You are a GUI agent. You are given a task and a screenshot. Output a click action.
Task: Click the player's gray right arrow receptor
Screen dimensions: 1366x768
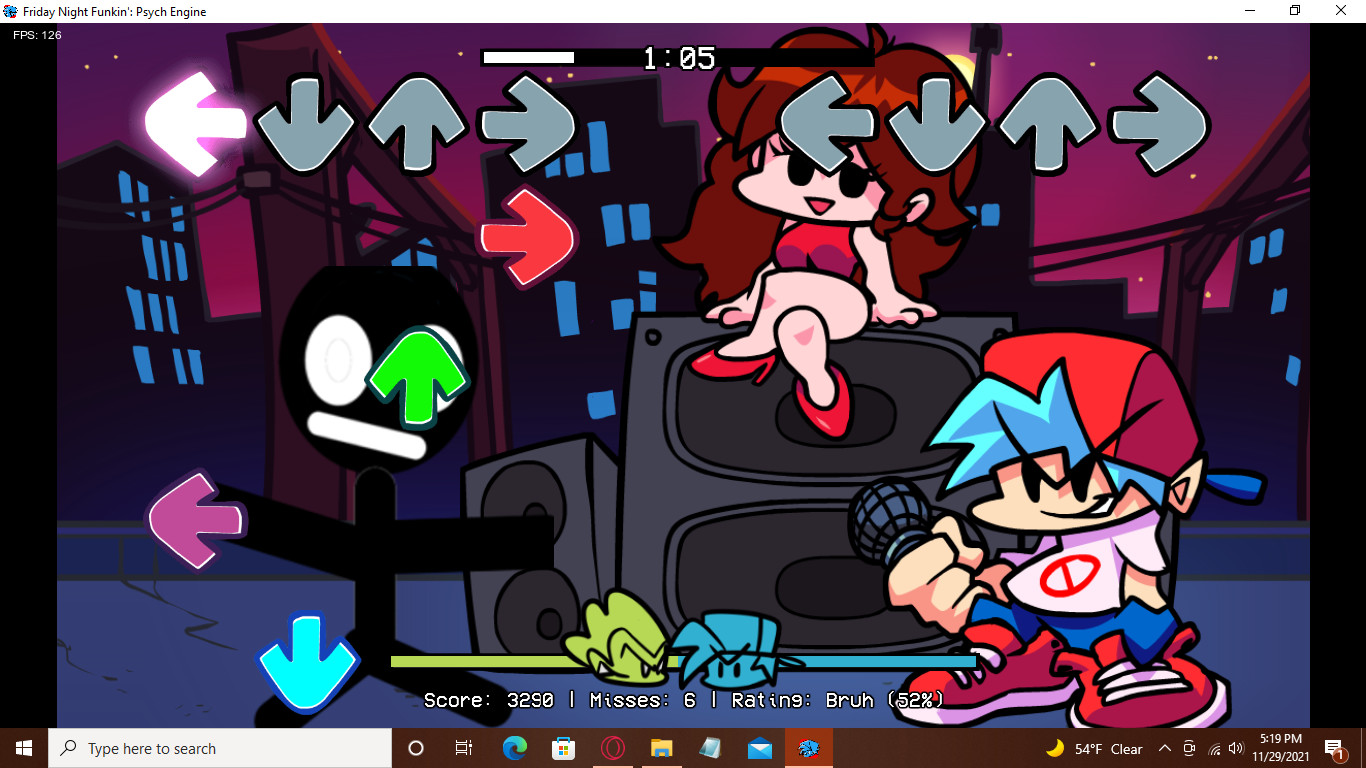(1161, 124)
